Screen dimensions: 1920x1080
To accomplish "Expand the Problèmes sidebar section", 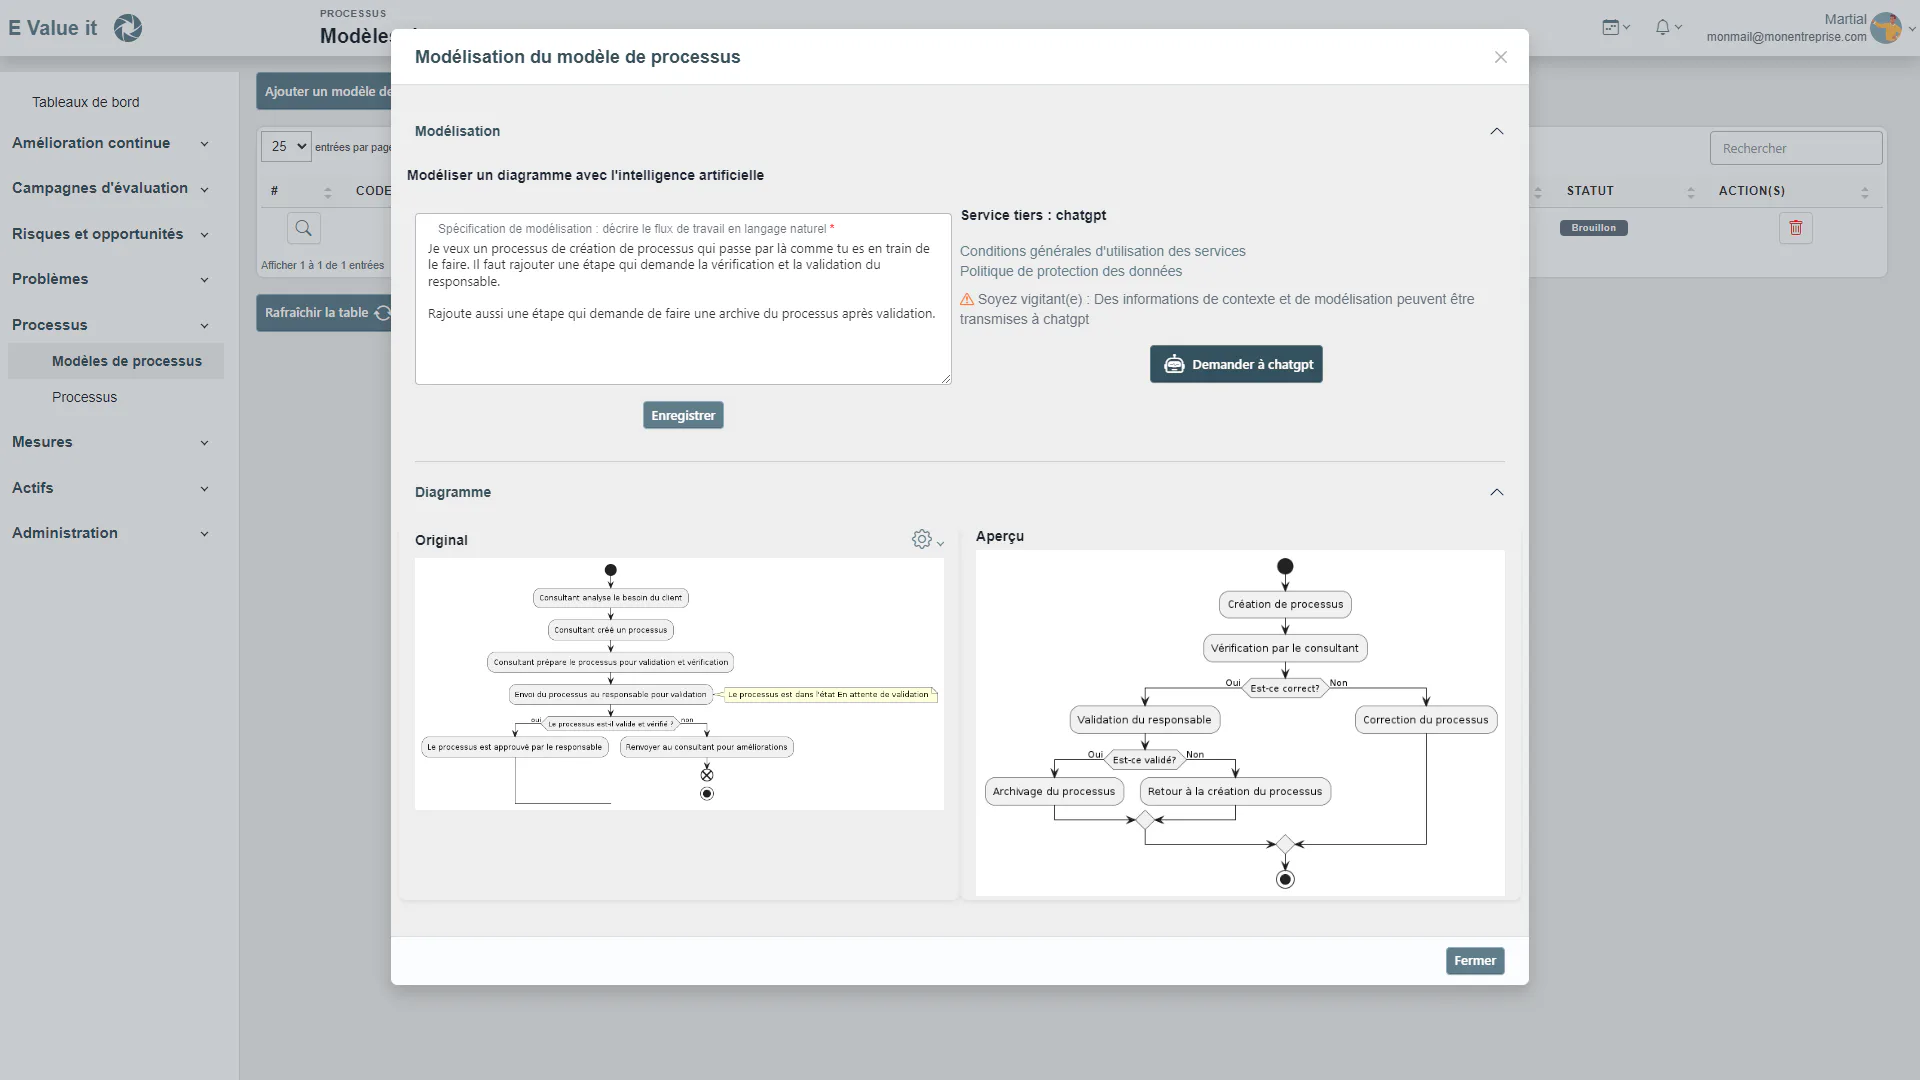I will [111, 279].
